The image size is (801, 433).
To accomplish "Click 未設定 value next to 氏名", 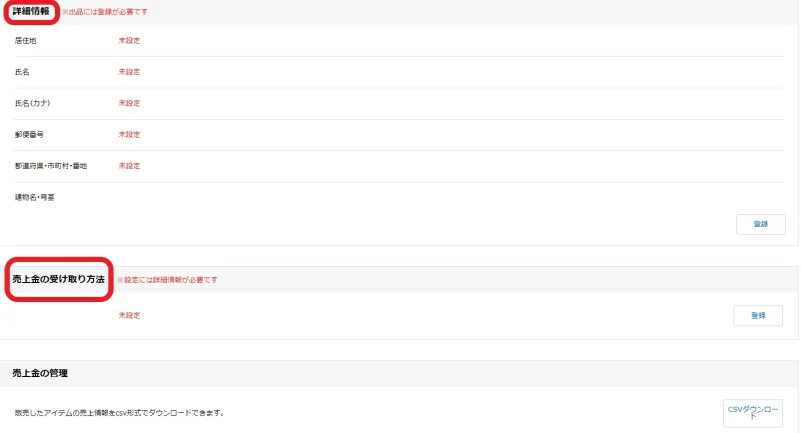I will (x=129, y=72).
